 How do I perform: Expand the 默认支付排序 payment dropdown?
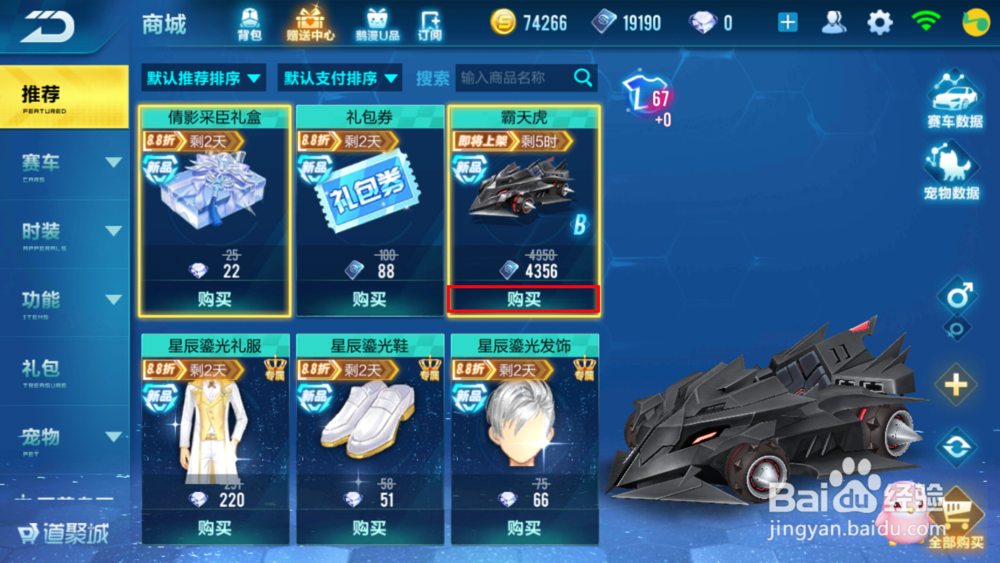340,78
